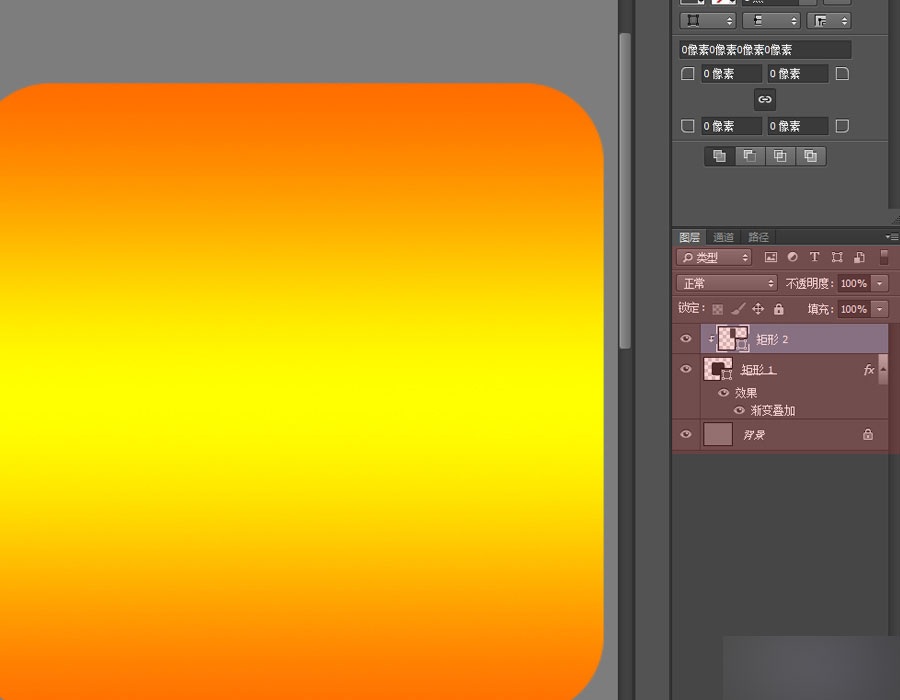Click the 填充 100% value field
900x700 pixels.
click(x=854, y=309)
